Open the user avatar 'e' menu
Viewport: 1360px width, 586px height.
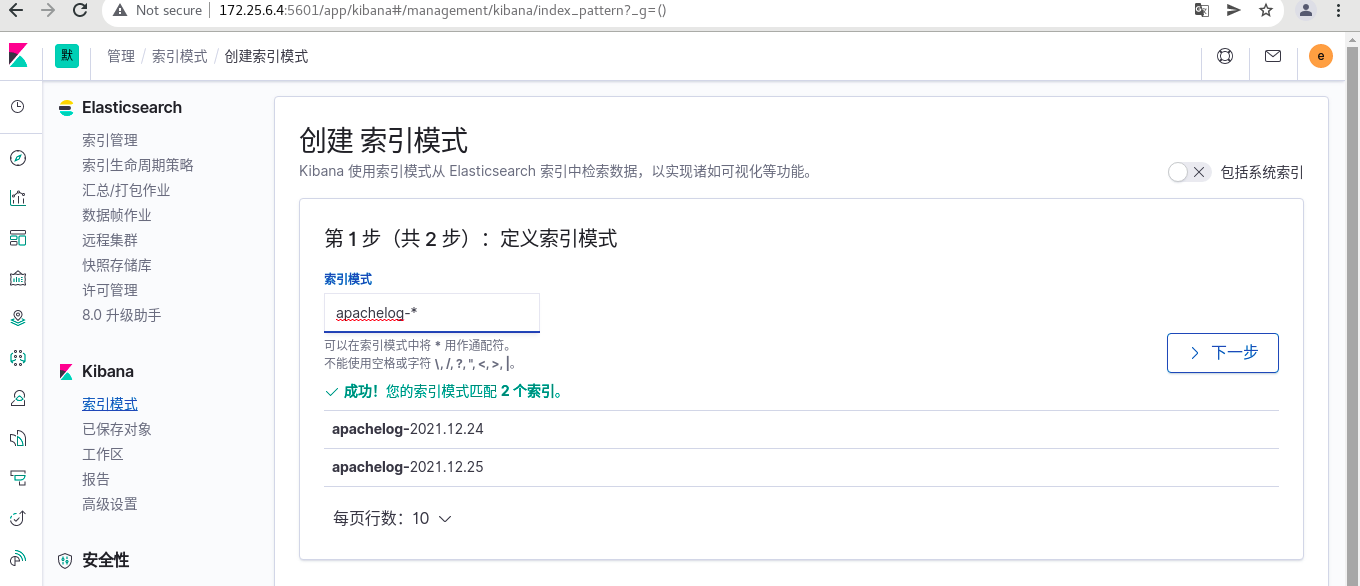point(1321,56)
